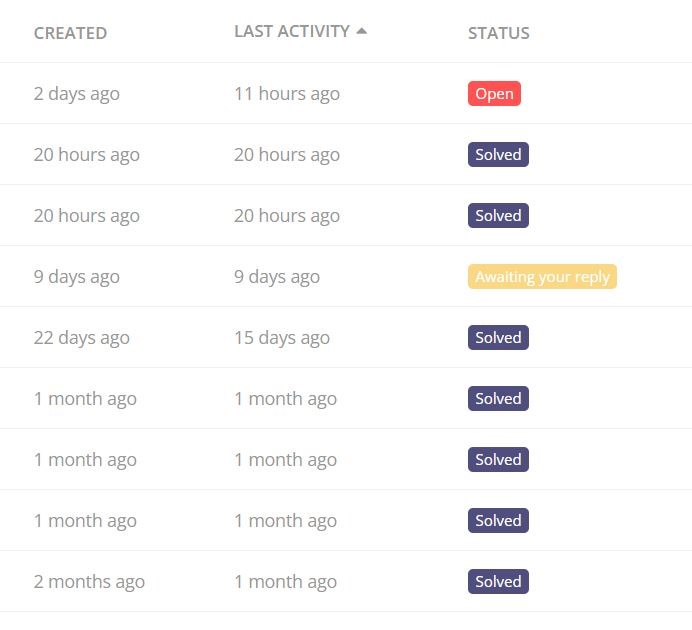Select last activity of the 9 days ago ticket
The width and height of the screenshot is (692, 630).
pyautogui.click(x=277, y=277)
